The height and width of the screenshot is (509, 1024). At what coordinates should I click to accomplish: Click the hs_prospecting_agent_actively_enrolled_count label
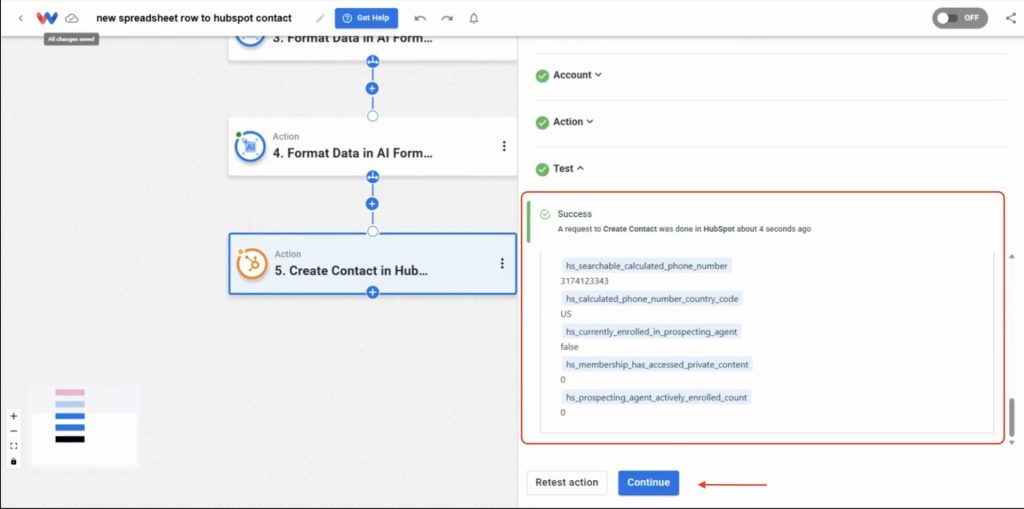656,397
